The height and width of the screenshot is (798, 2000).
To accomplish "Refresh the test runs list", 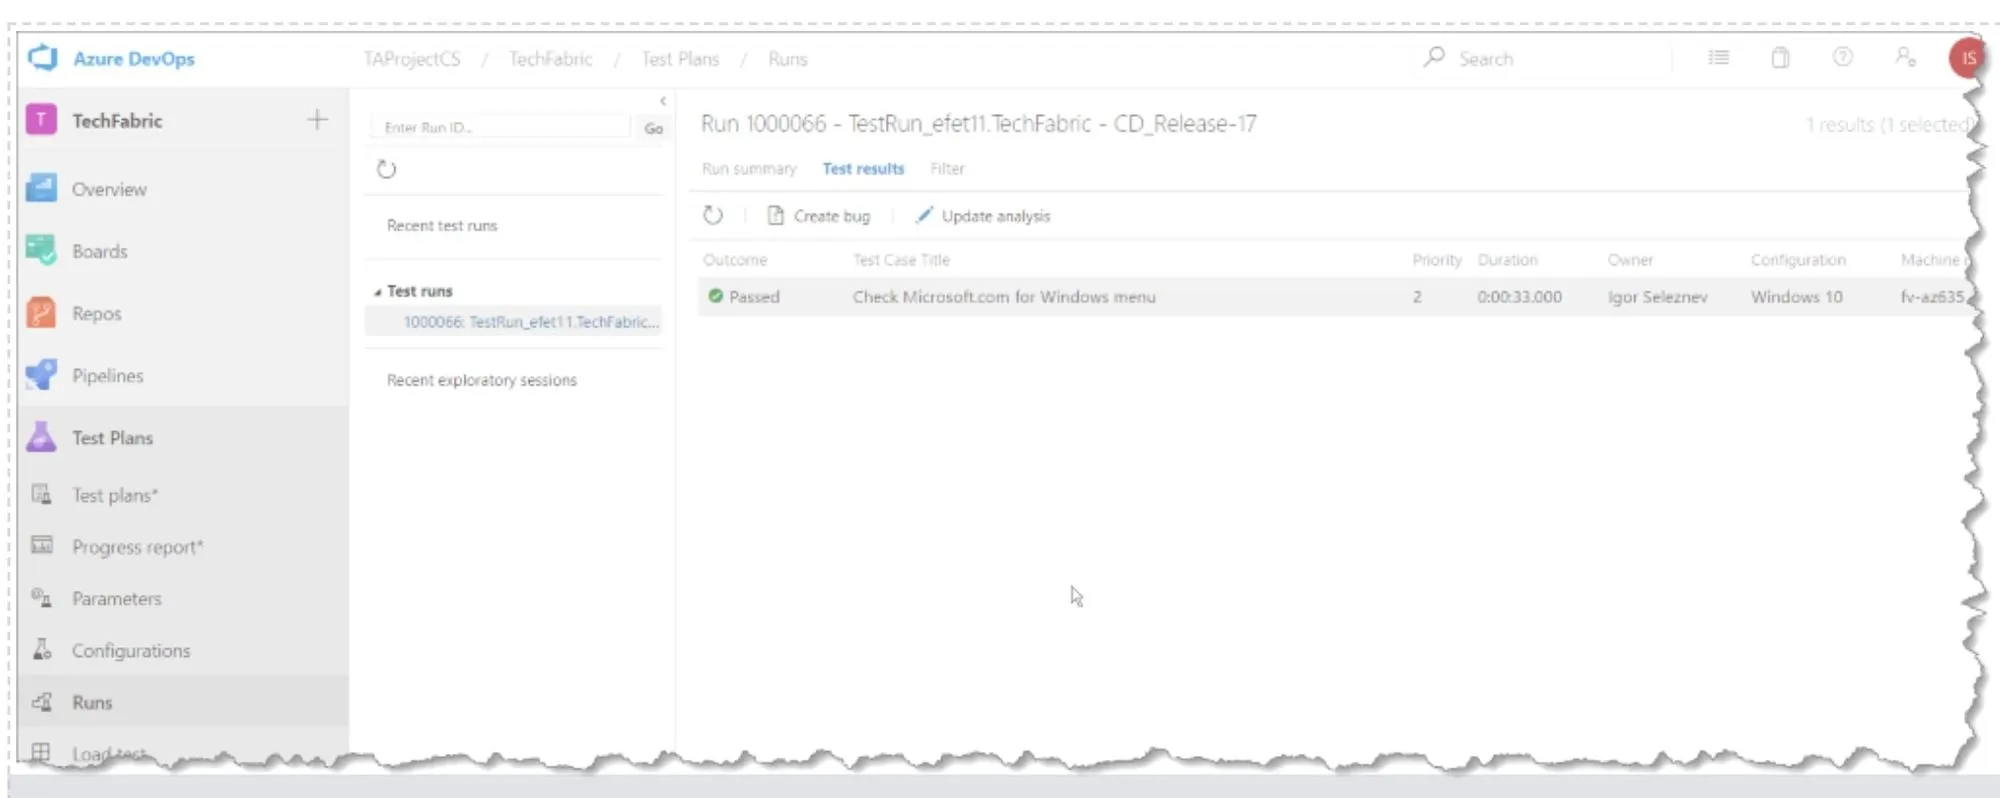I will click(386, 169).
